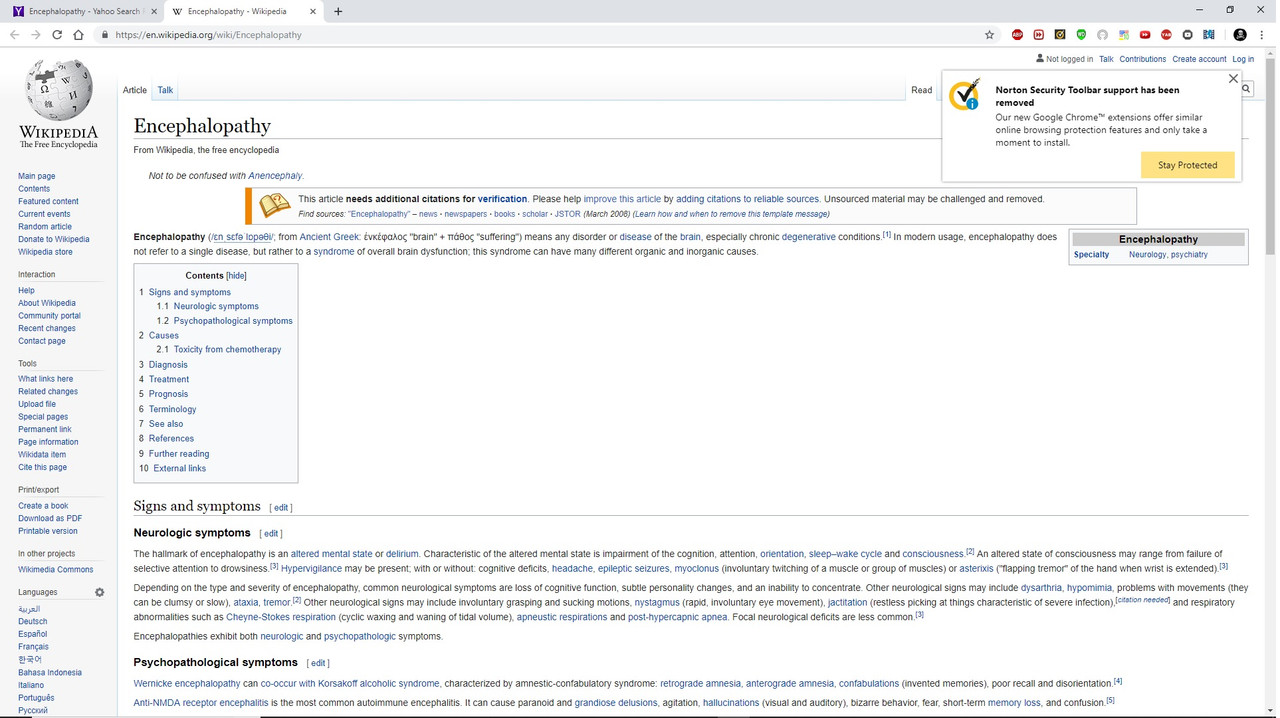Open the red YouTube fast-forward extension icon
This screenshot has width=1280, height=718.
[1145, 35]
